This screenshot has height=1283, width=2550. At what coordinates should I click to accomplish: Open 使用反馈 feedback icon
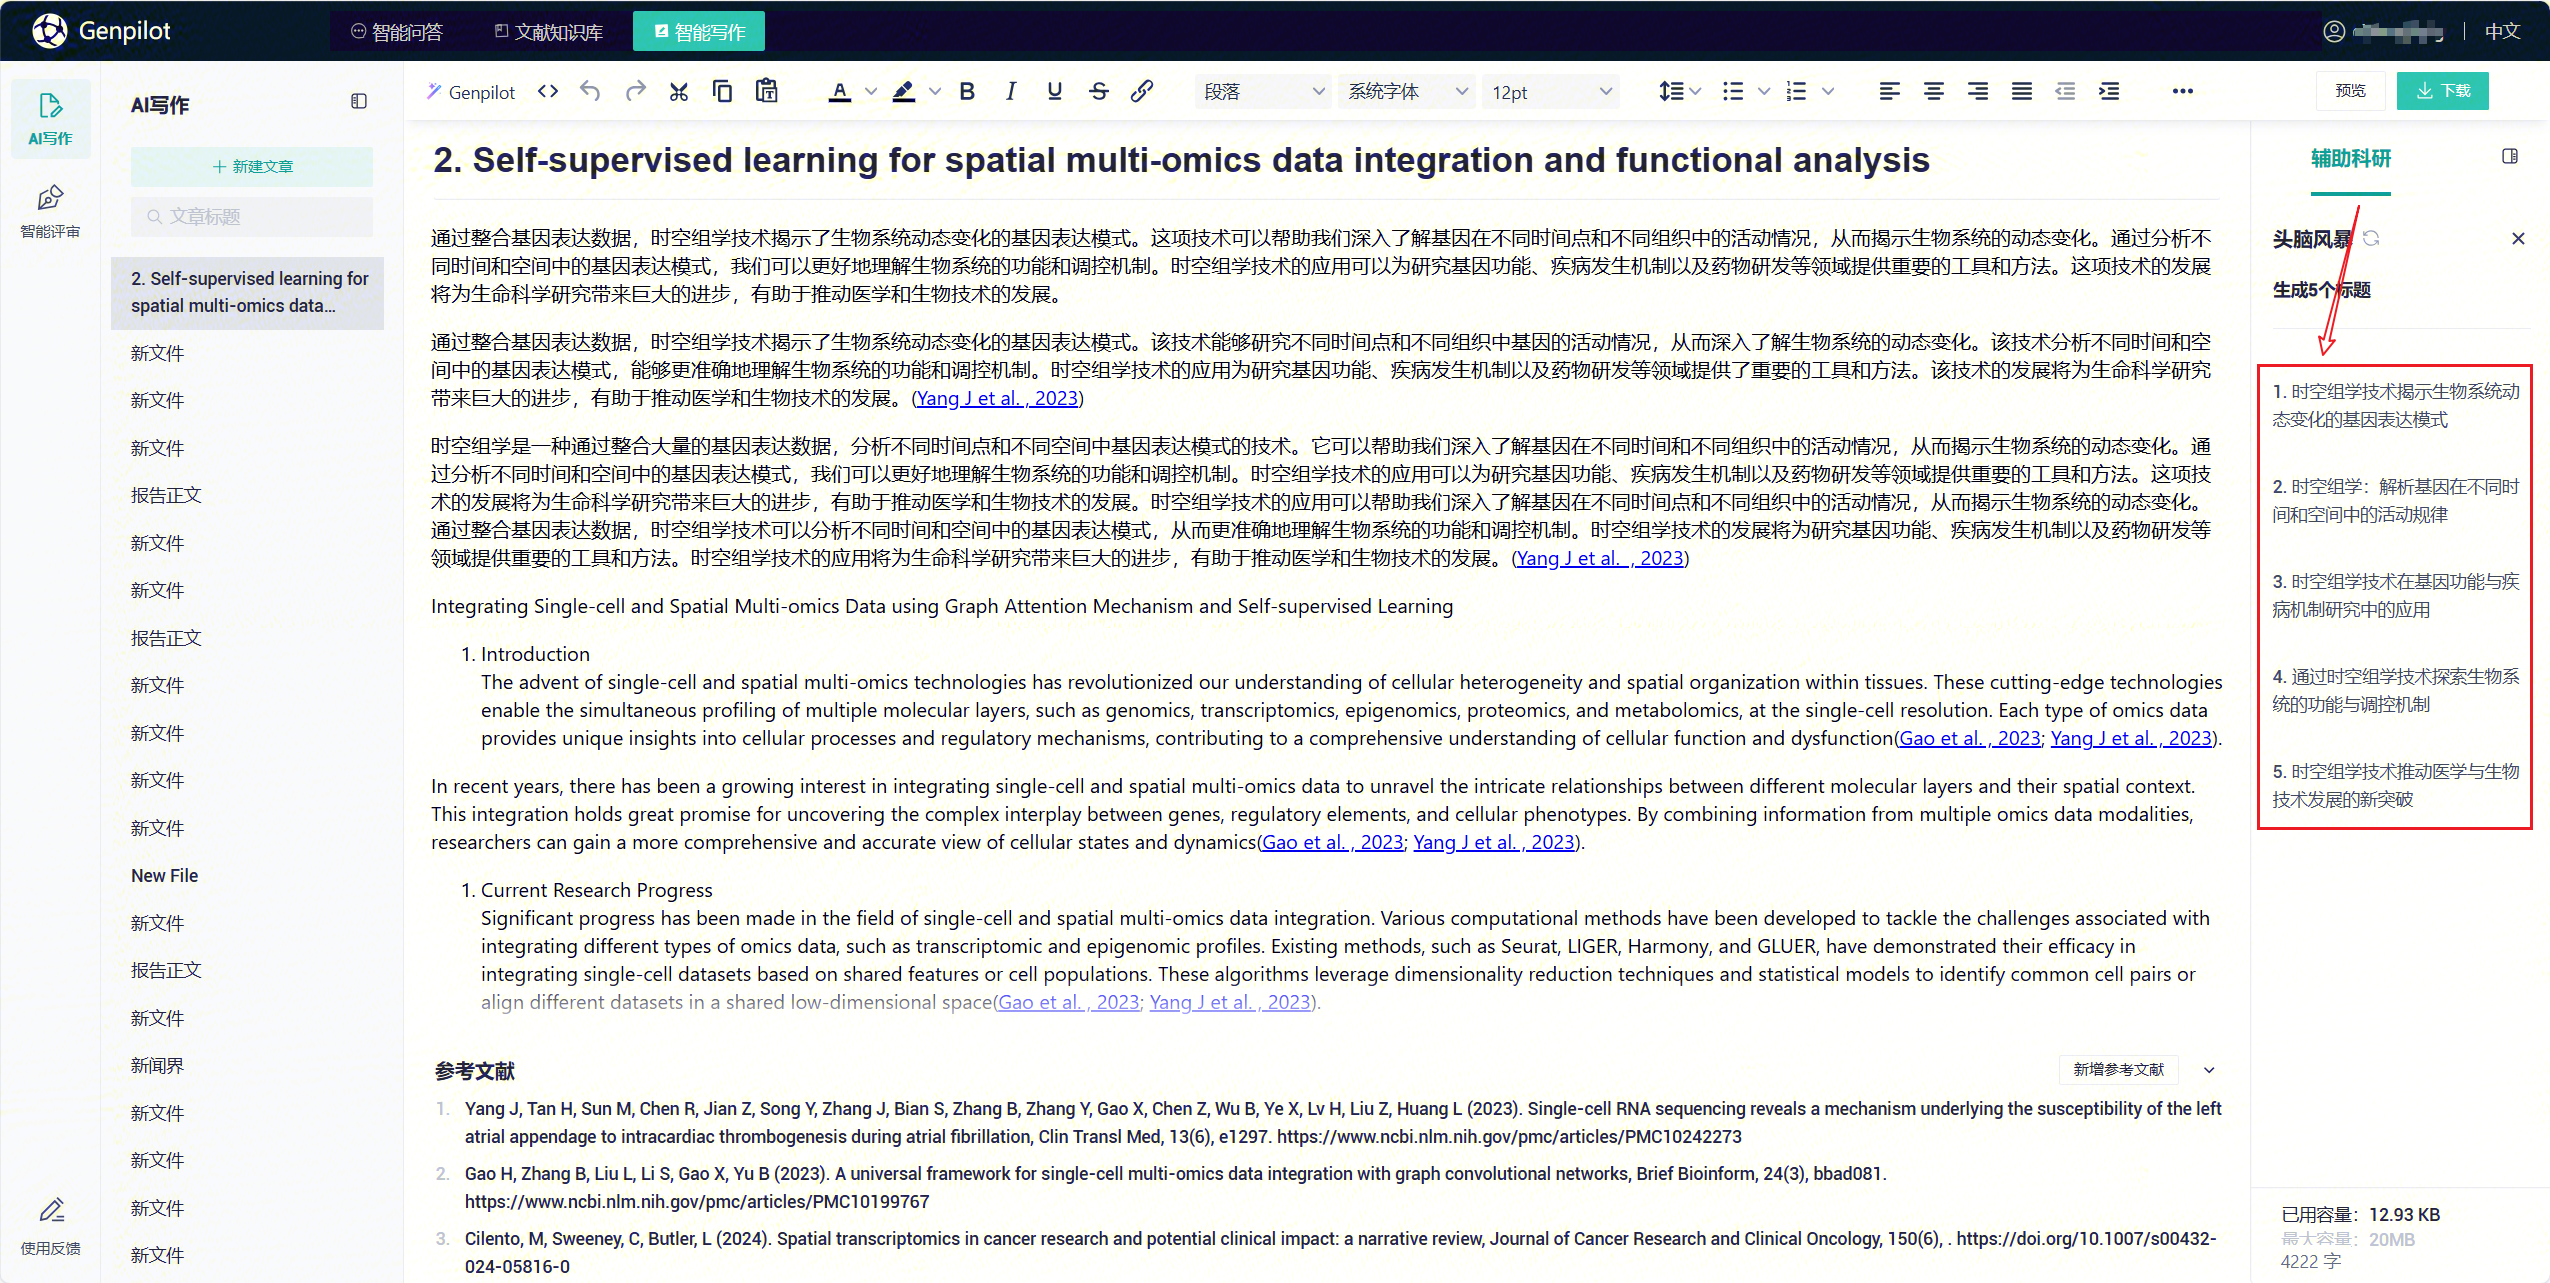pos(50,1227)
